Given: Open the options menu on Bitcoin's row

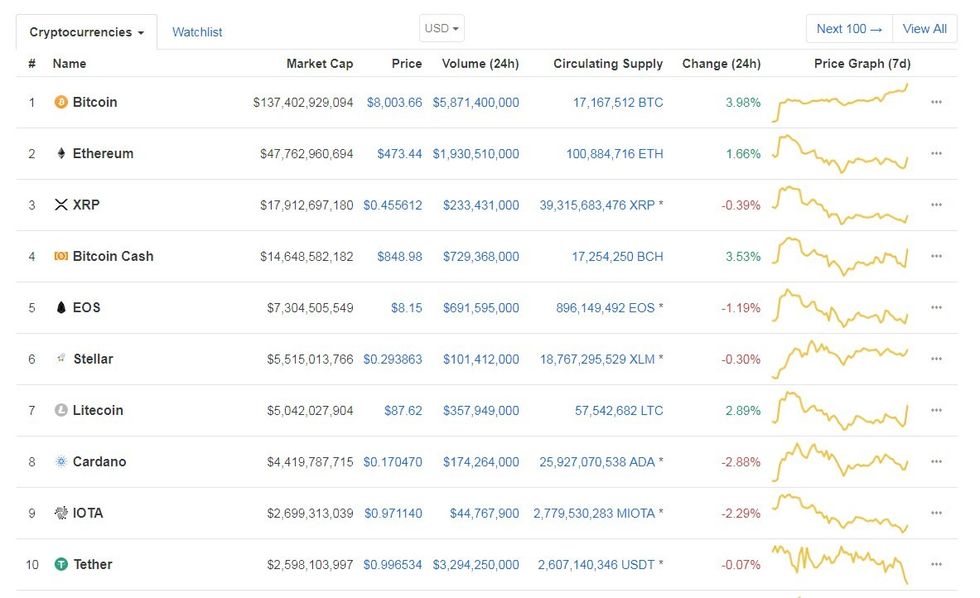Looking at the screenshot, I should coord(937,102).
